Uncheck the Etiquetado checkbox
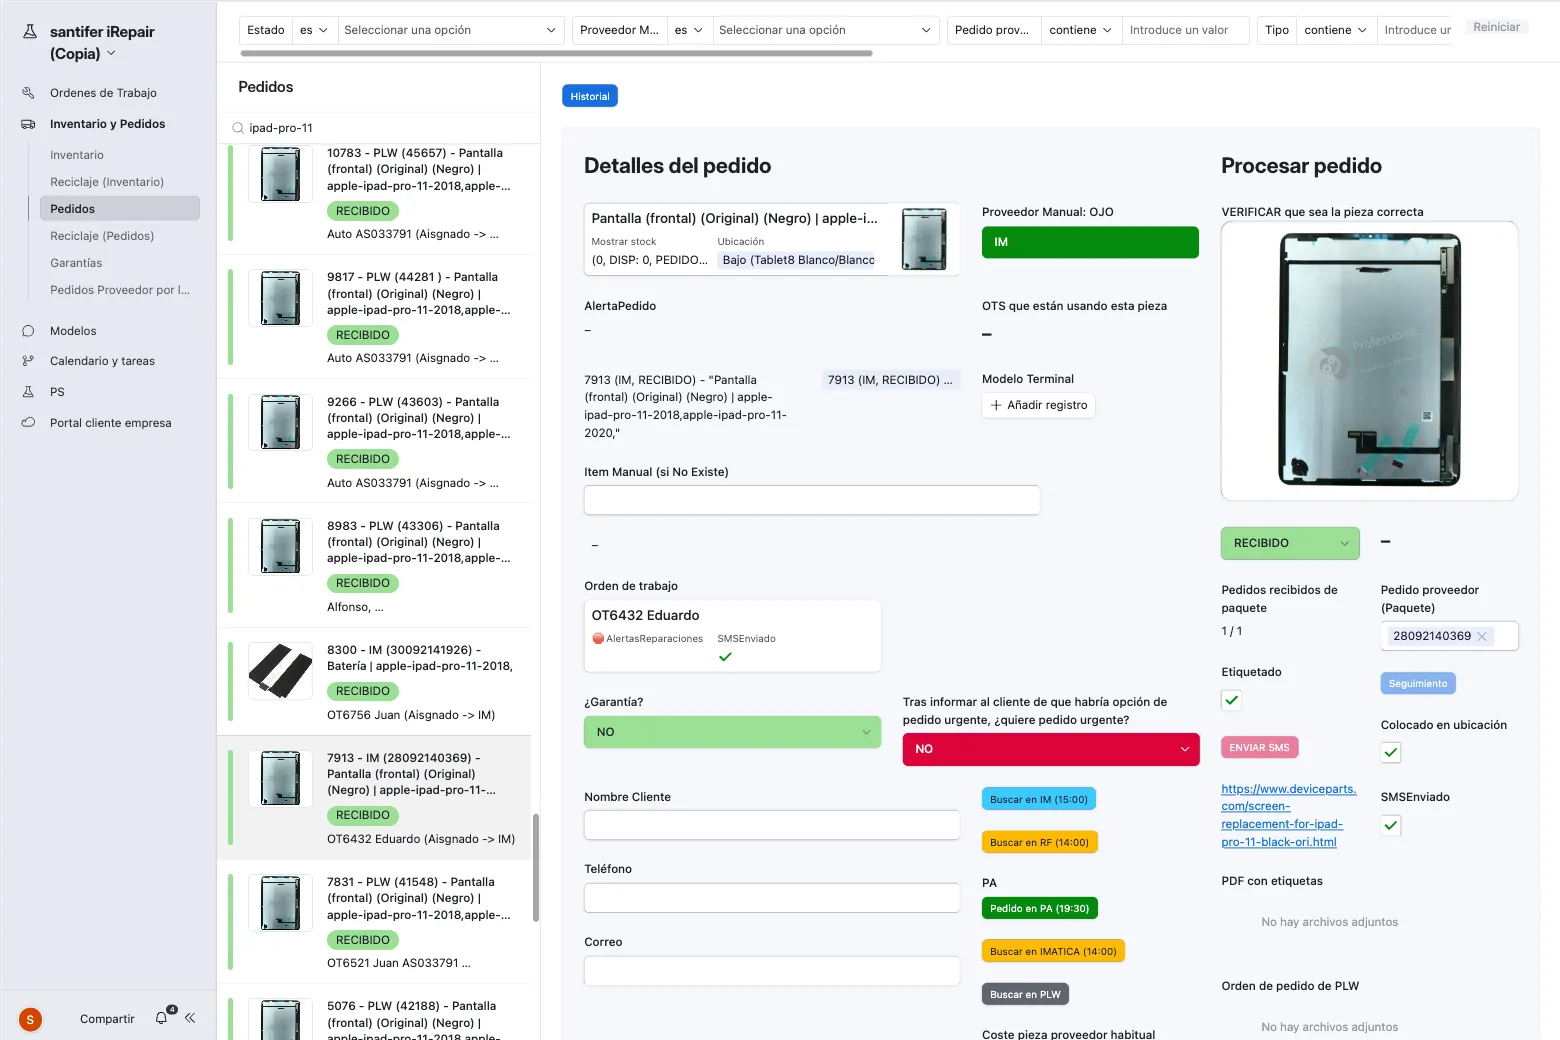 (1231, 700)
